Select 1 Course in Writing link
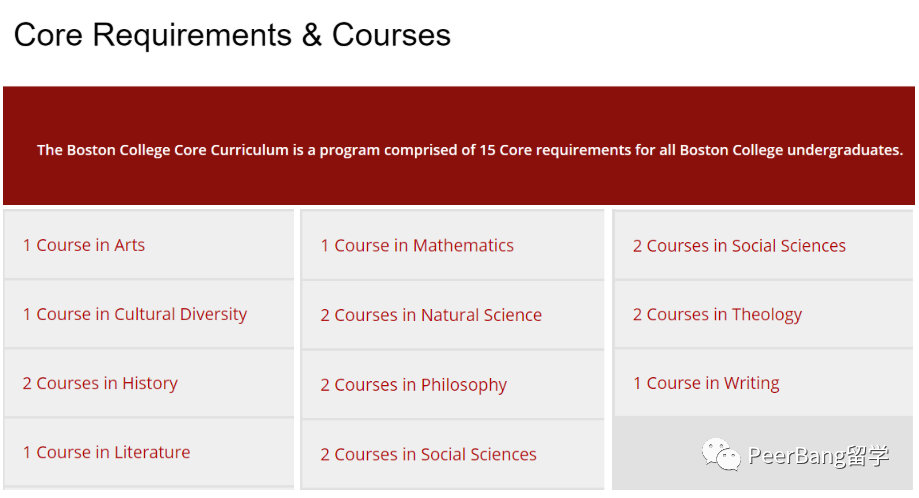 point(706,383)
